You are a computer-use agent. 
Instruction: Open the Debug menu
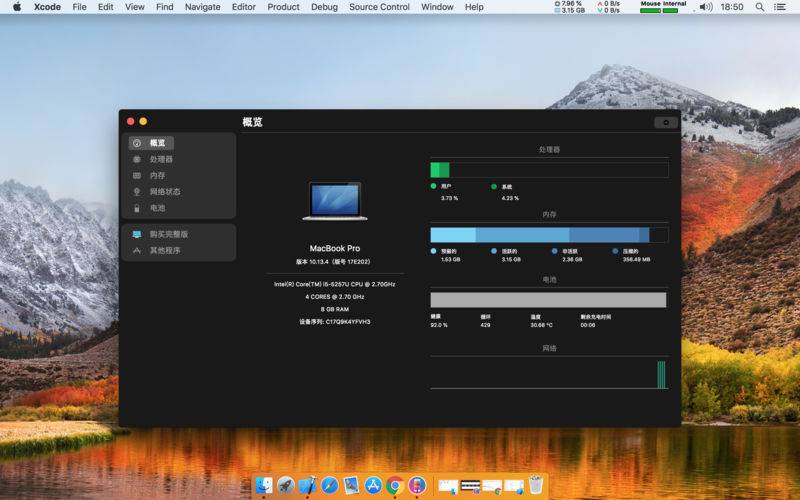324,7
